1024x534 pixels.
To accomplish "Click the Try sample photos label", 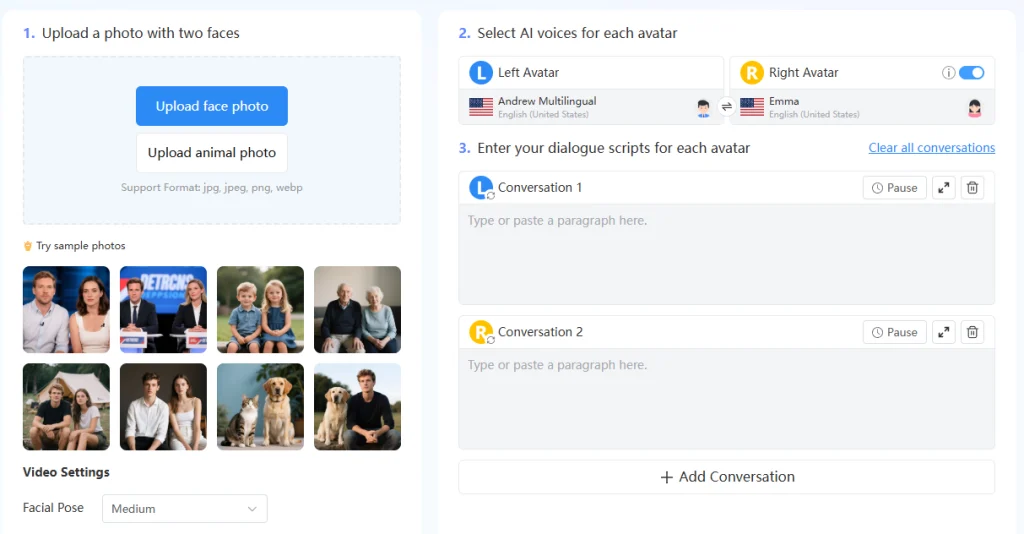I will click(x=80, y=246).
